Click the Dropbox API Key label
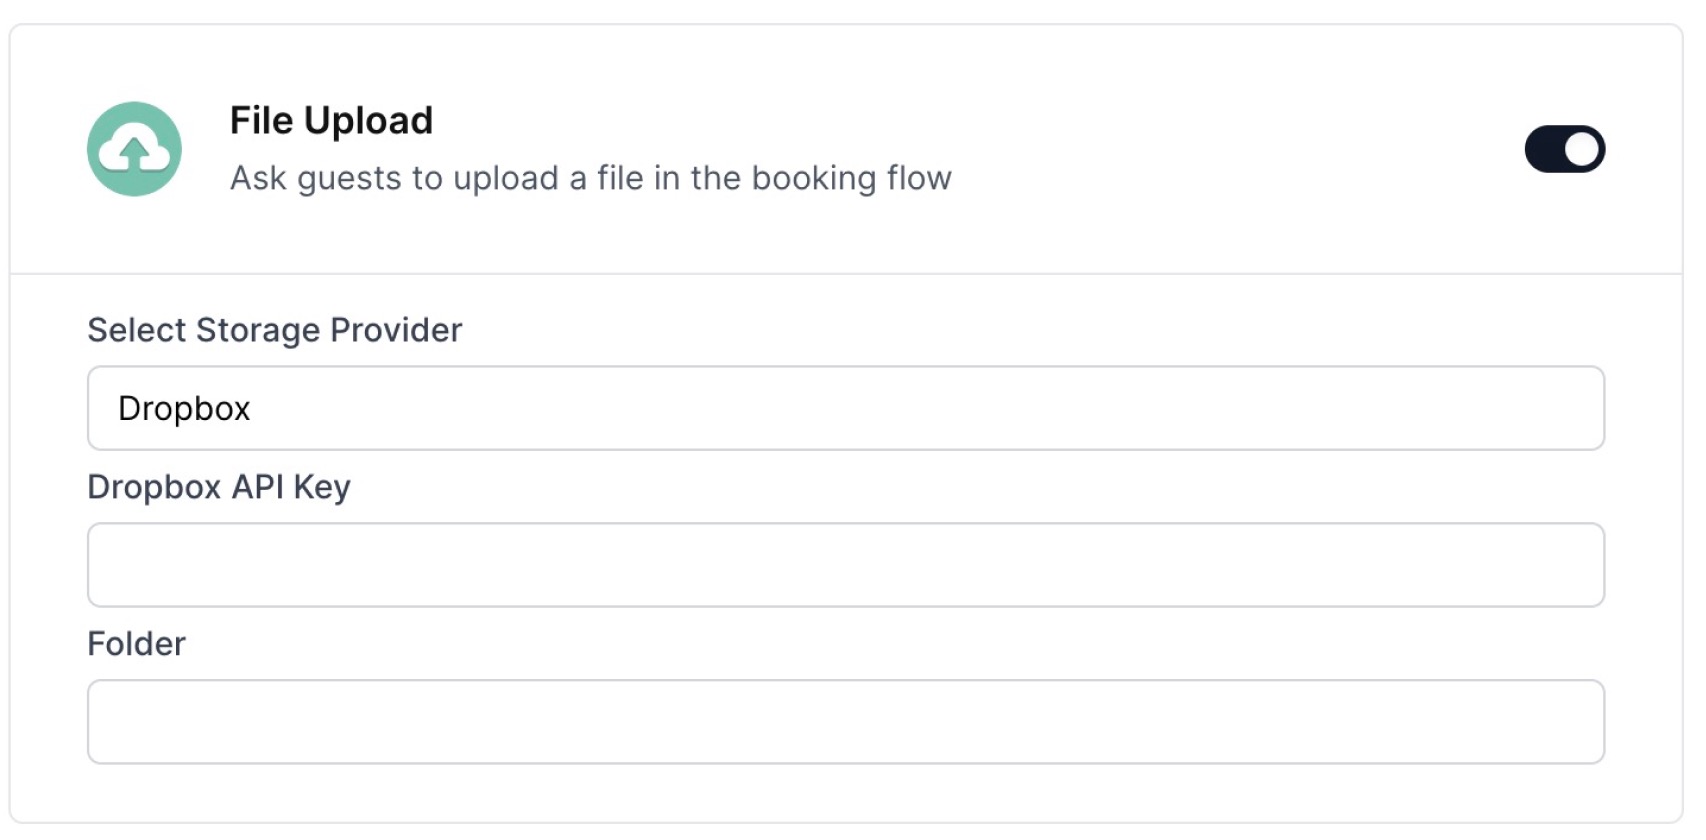Image resolution: width=1706 pixels, height=840 pixels. 219,487
